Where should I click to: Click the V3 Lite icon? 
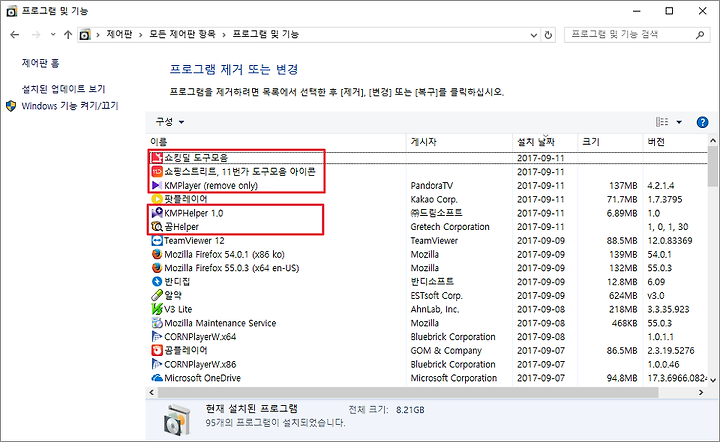[157, 309]
